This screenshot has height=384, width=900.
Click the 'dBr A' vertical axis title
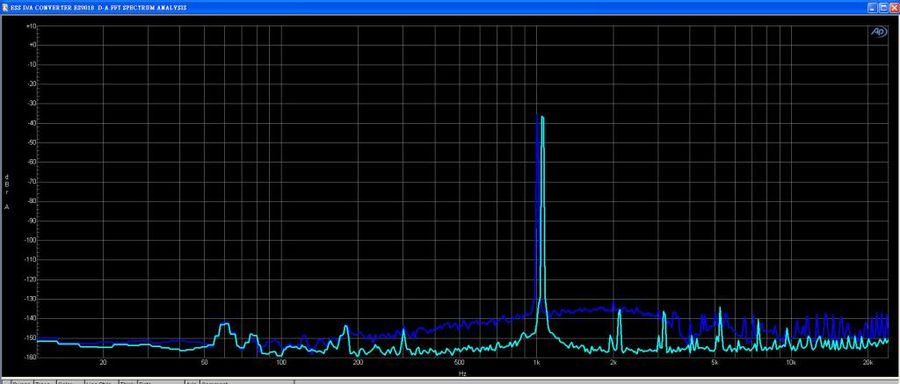[x=7, y=191]
